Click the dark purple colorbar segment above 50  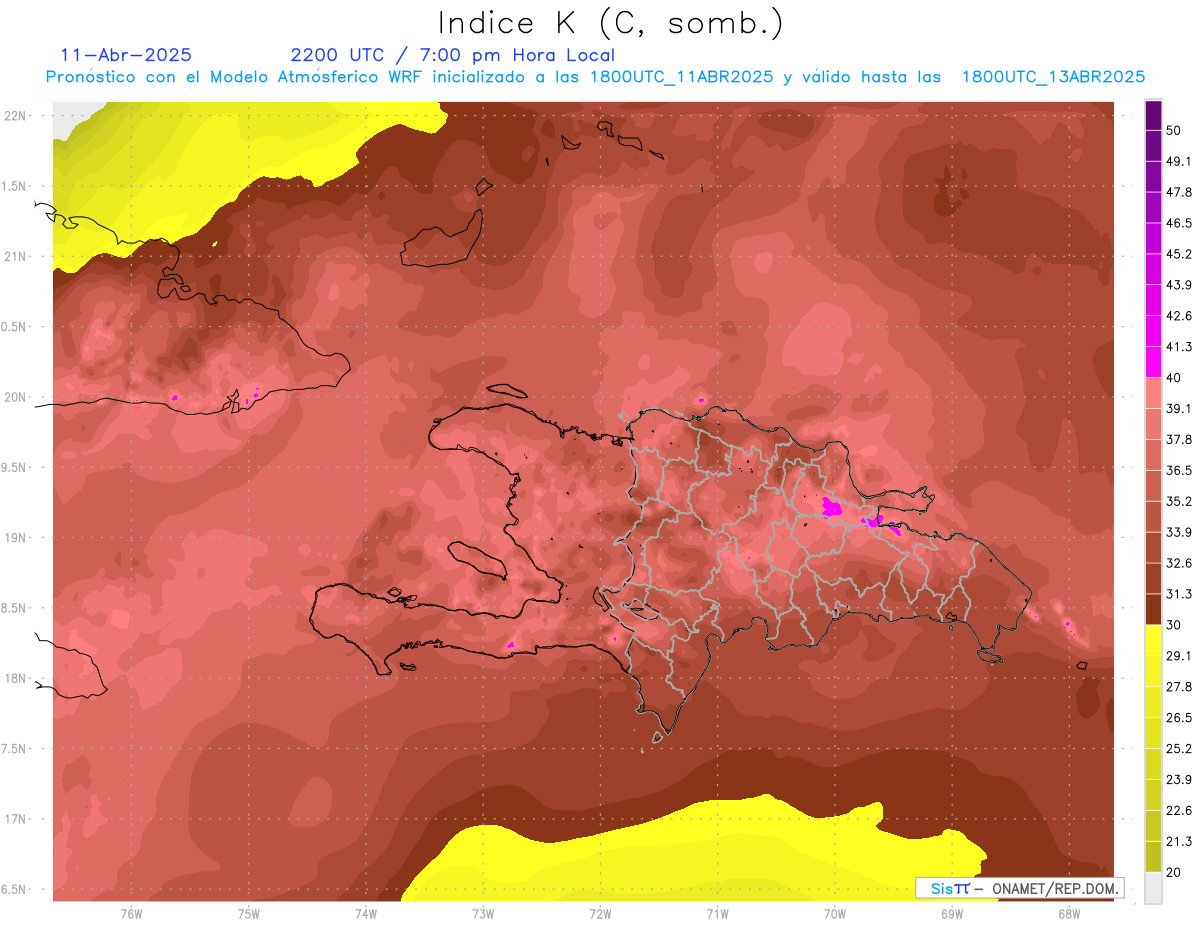(1153, 116)
